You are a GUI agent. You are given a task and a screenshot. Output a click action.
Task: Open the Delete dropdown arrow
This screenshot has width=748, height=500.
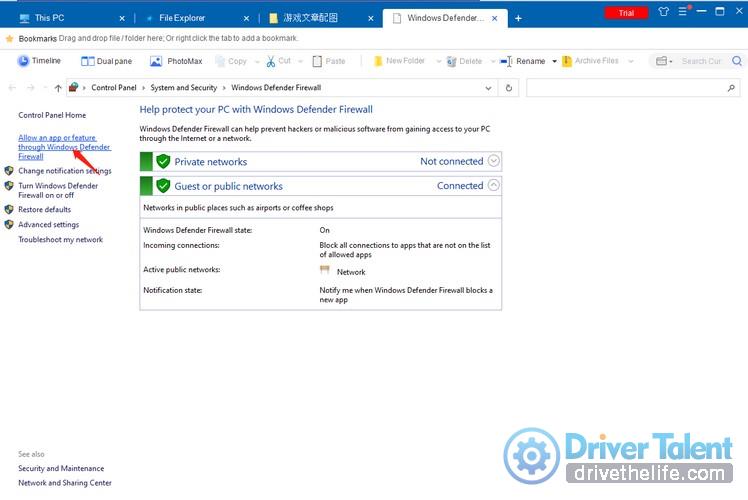(493, 61)
